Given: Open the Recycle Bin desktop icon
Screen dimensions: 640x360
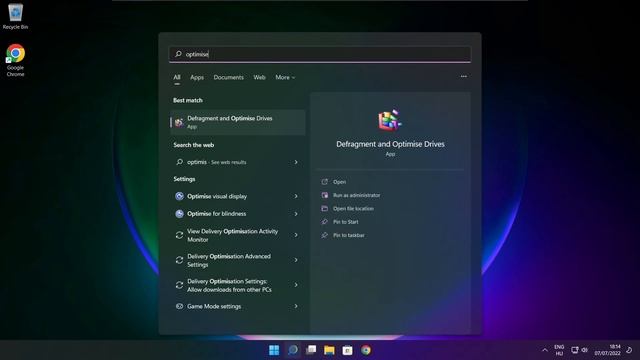Looking at the screenshot, I should tap(16, 16).
